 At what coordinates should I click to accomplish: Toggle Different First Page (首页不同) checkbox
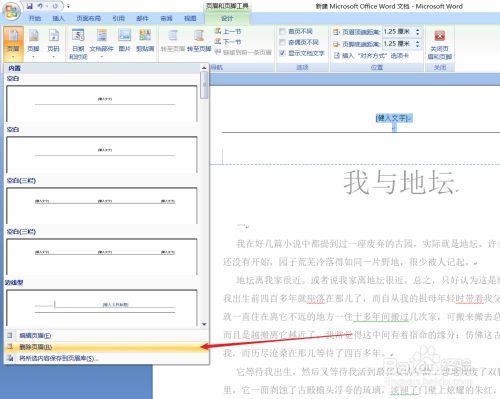(x=282, y=32)
